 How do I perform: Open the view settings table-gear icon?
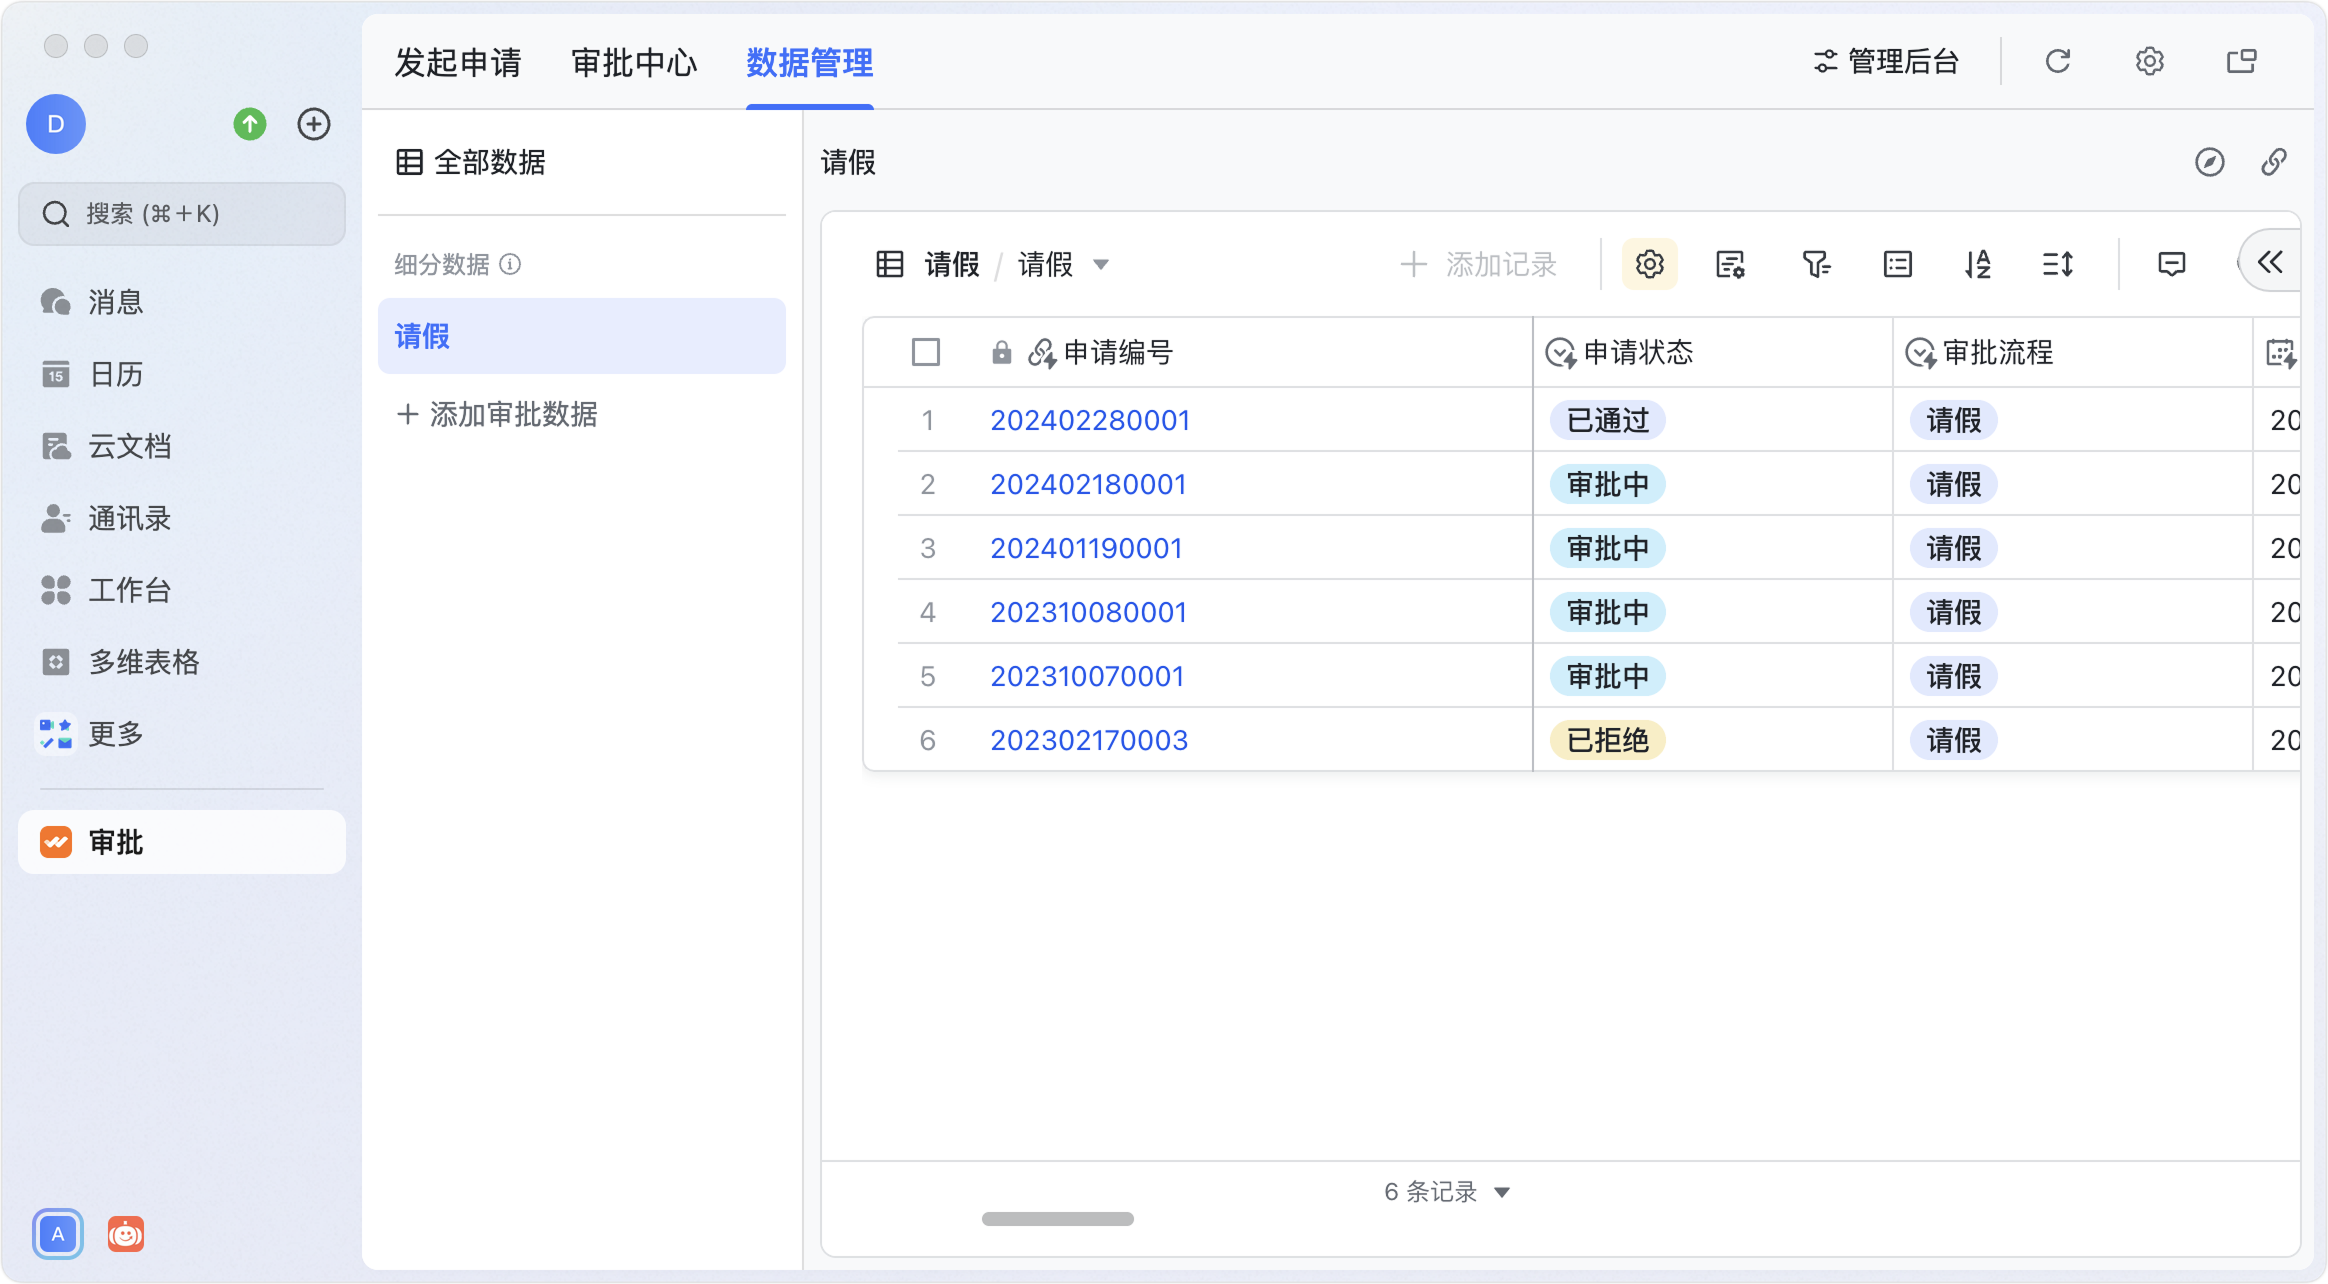1730,265
